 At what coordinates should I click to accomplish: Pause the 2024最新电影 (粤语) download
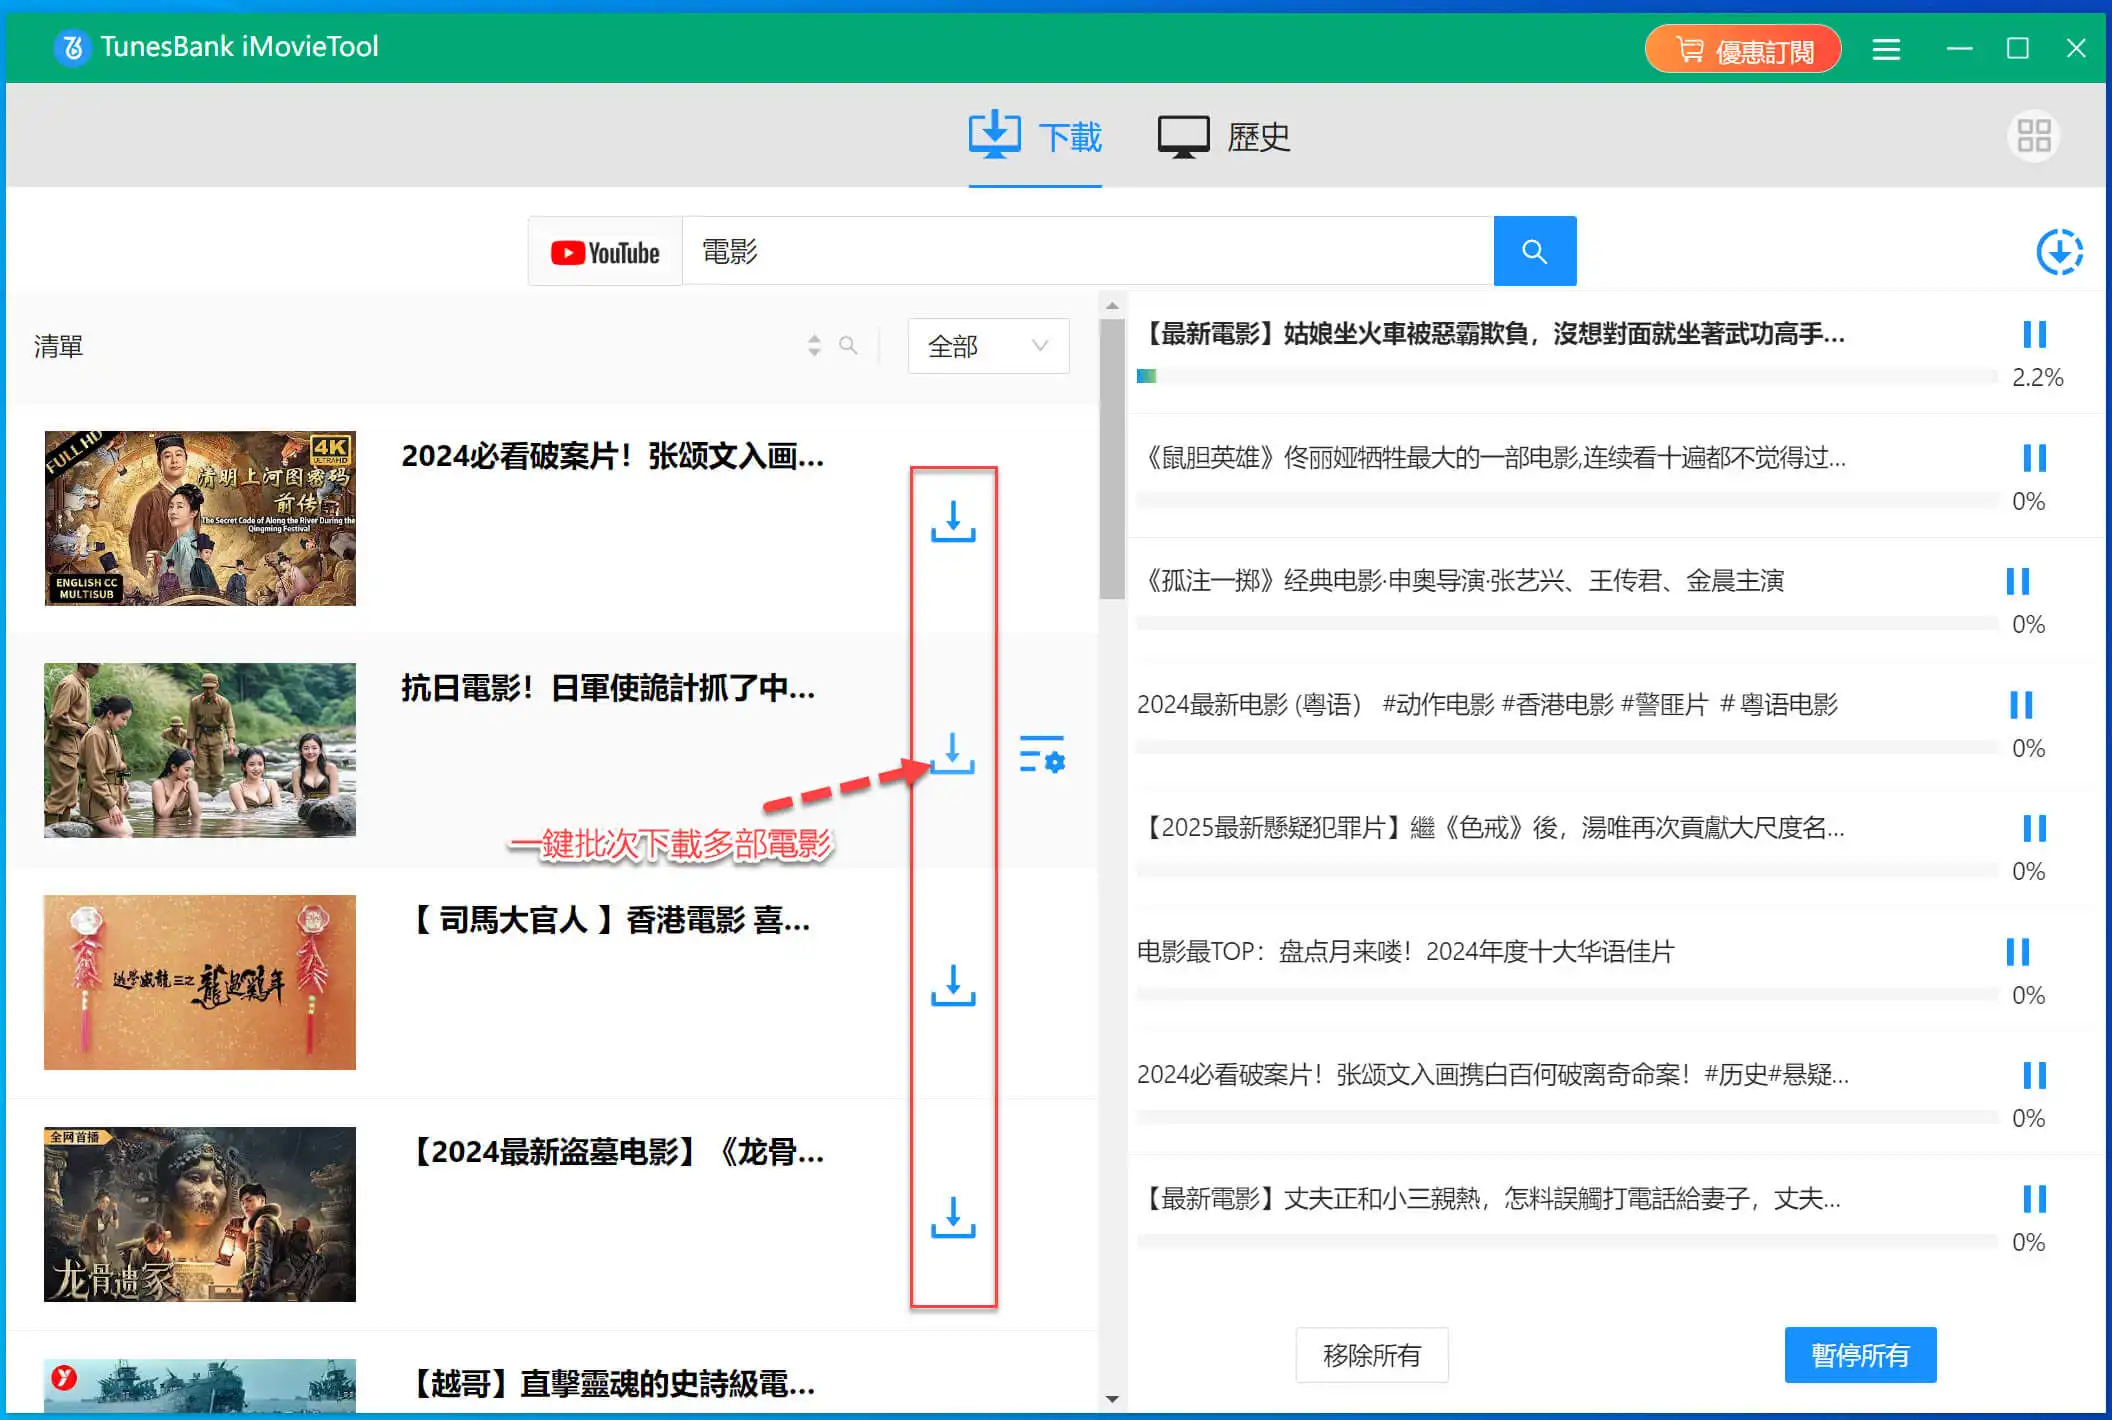tap(2021, 705)
